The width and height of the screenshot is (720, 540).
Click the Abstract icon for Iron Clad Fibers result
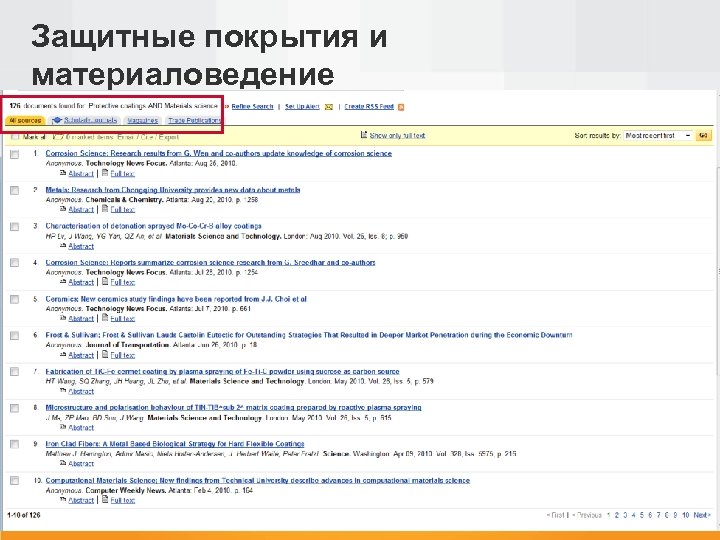point(63,463)
